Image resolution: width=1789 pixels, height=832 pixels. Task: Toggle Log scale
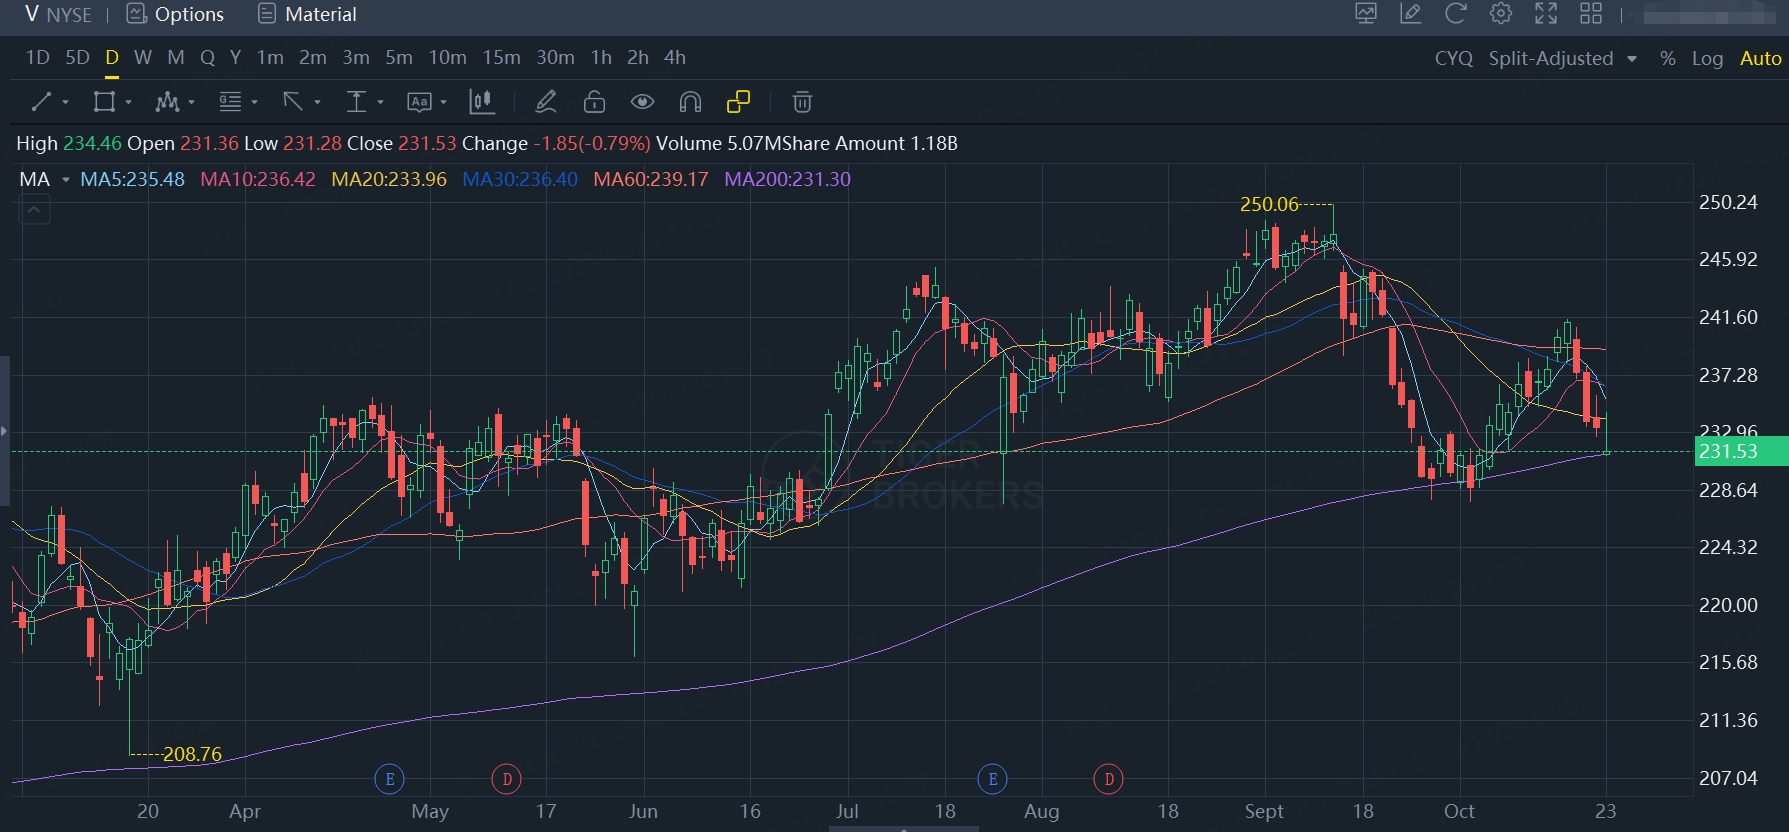click(x=1707, y=58)
